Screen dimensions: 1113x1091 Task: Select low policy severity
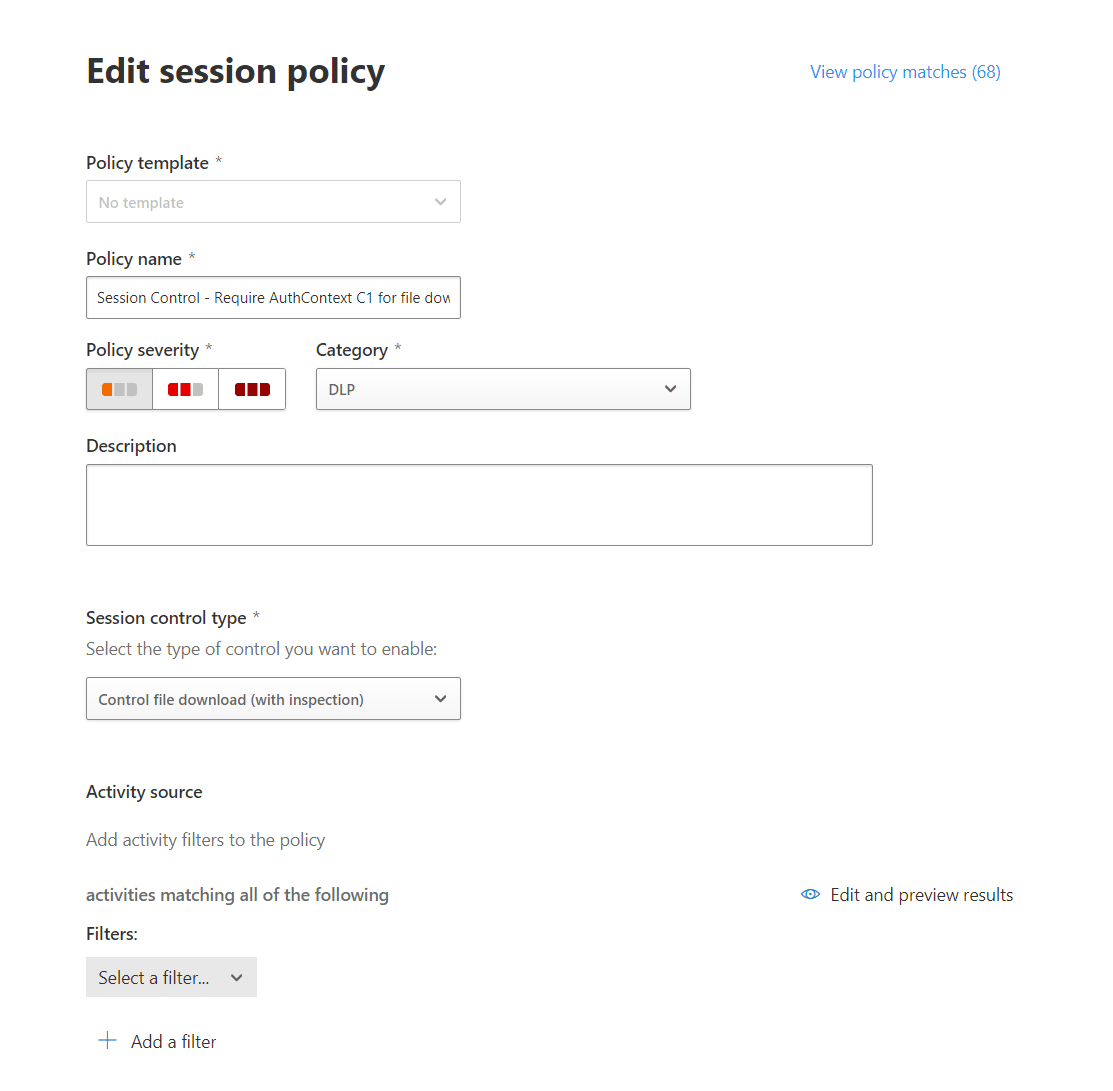coord(119,389)
